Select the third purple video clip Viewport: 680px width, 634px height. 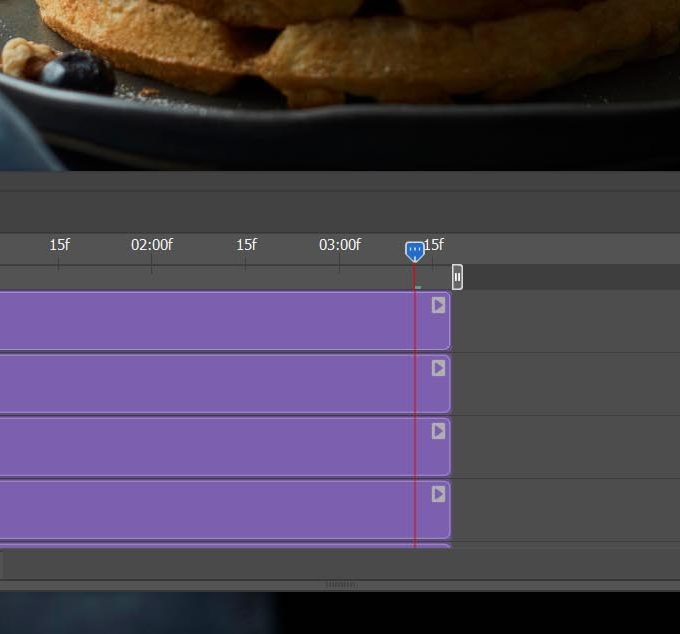[225, 446]
